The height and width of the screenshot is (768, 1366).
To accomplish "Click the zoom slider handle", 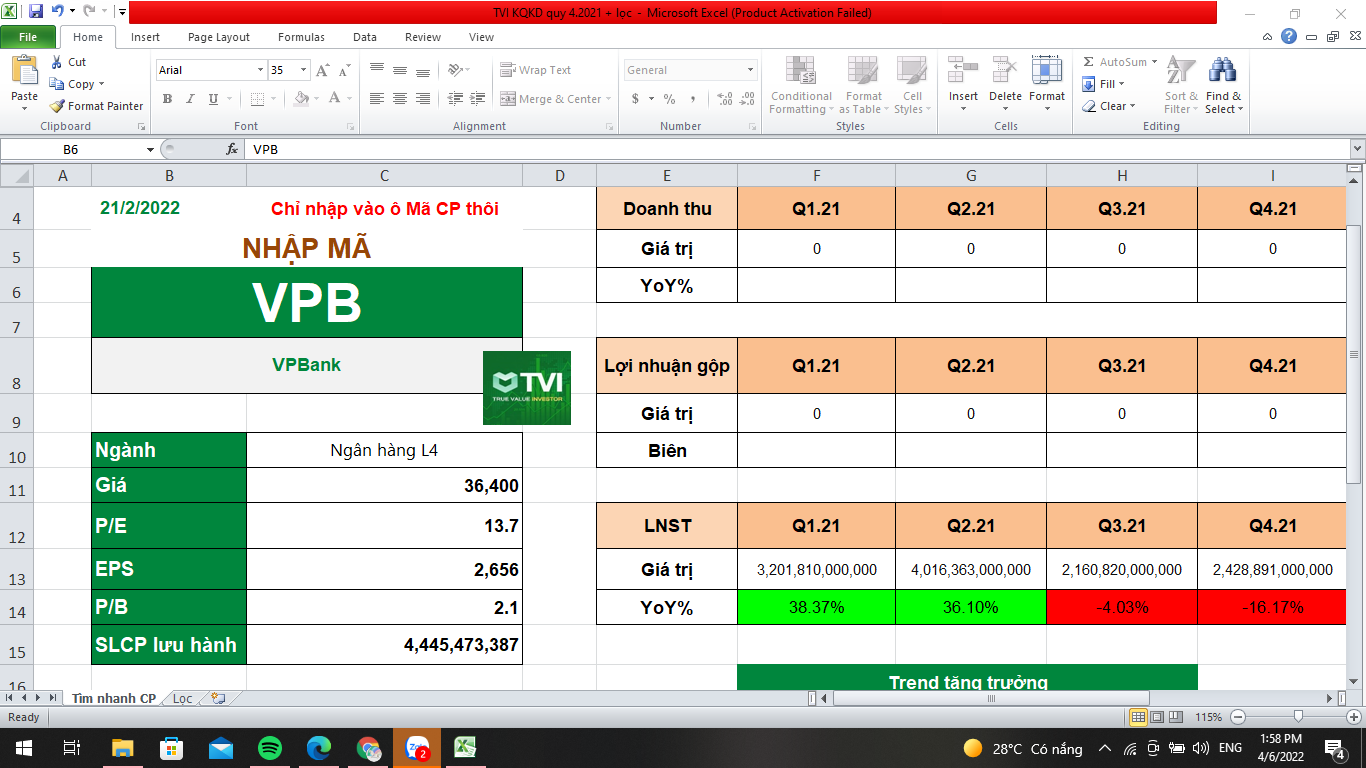I will click(1298, 717).
